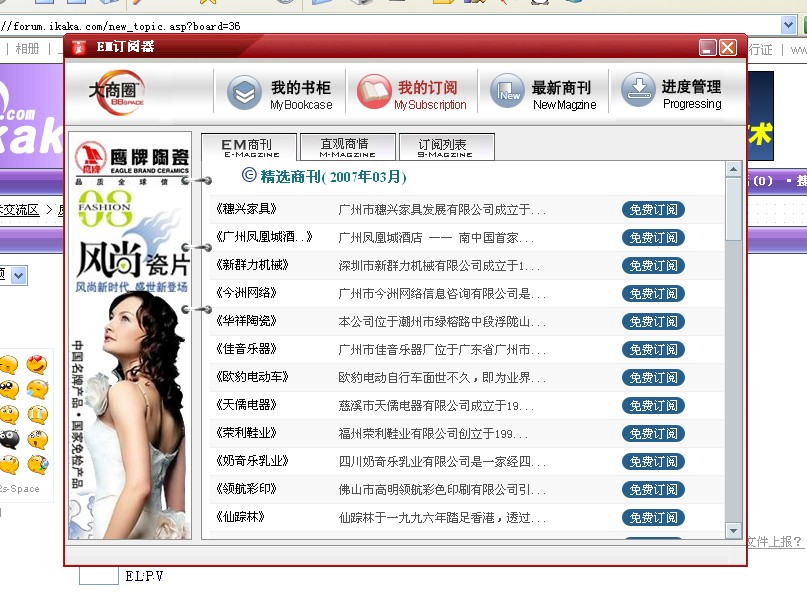Click scroll down arrow in magazine list
The width and height of the screenshot is (807, 596).
click(x=733, y=530)
